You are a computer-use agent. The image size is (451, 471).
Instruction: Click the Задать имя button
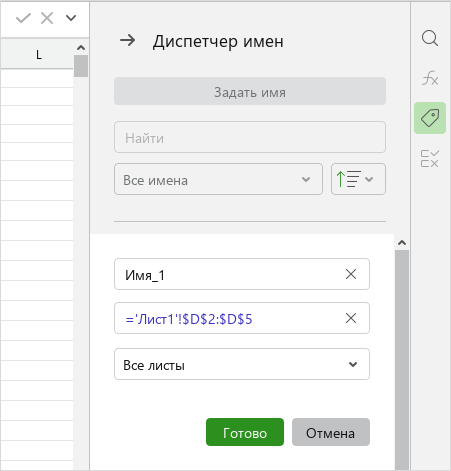[250, 91]
